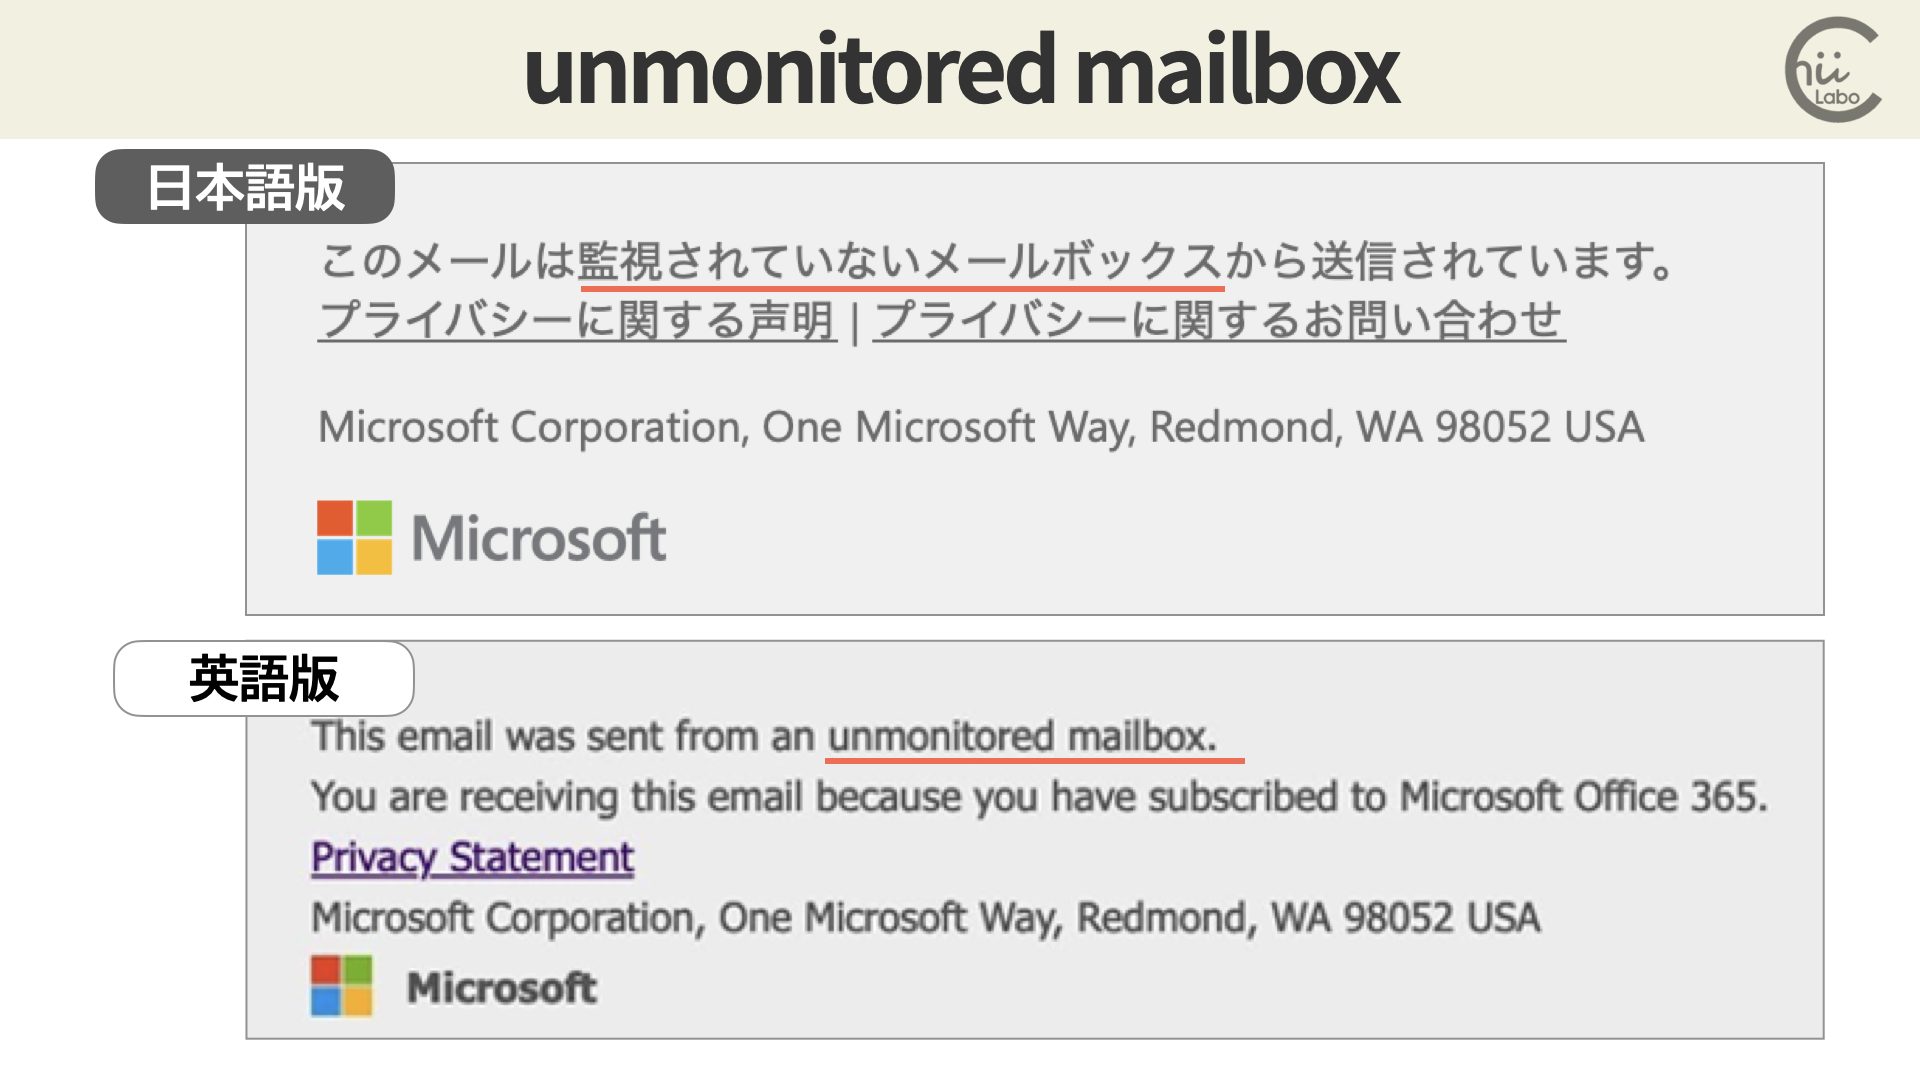Viewport: 1920px width, 1080px height.
Task: Click the colored Microsoft logo in English panel
Action: tap(342, 985)
